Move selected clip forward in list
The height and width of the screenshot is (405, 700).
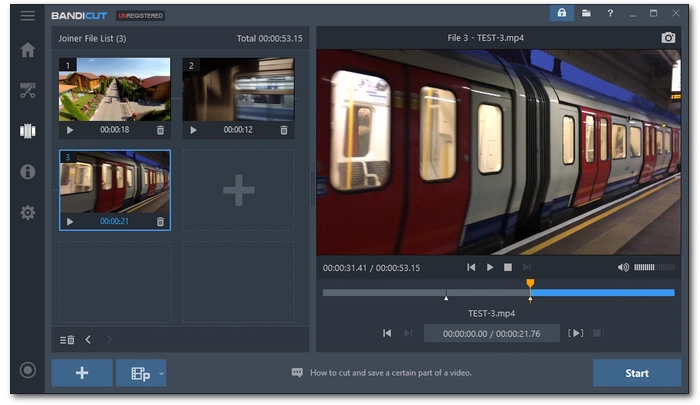tap(109, 340)
